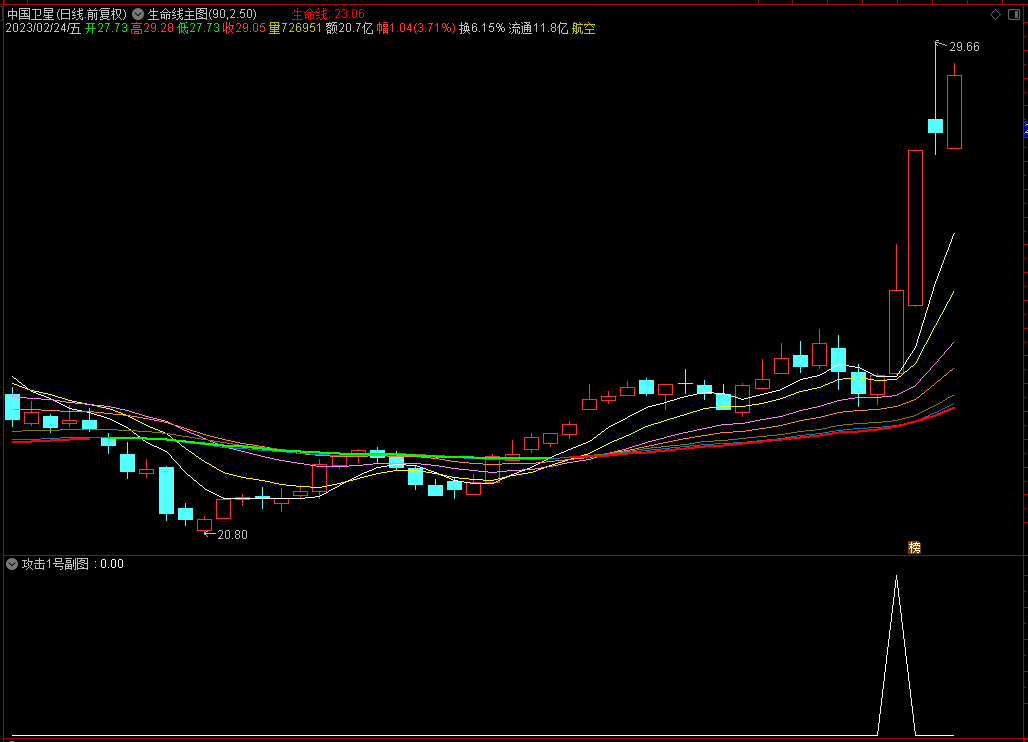Click the volume value 量726951
The height and width of the screenshot is (742, 1028).
tap(295, 28)
